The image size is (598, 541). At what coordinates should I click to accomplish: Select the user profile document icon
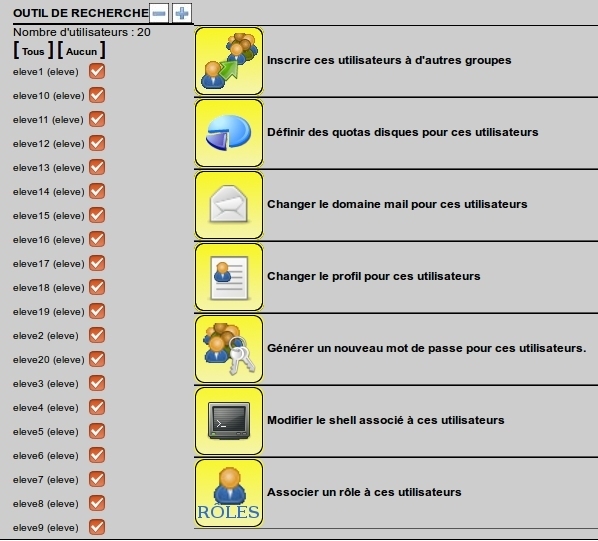229,277
